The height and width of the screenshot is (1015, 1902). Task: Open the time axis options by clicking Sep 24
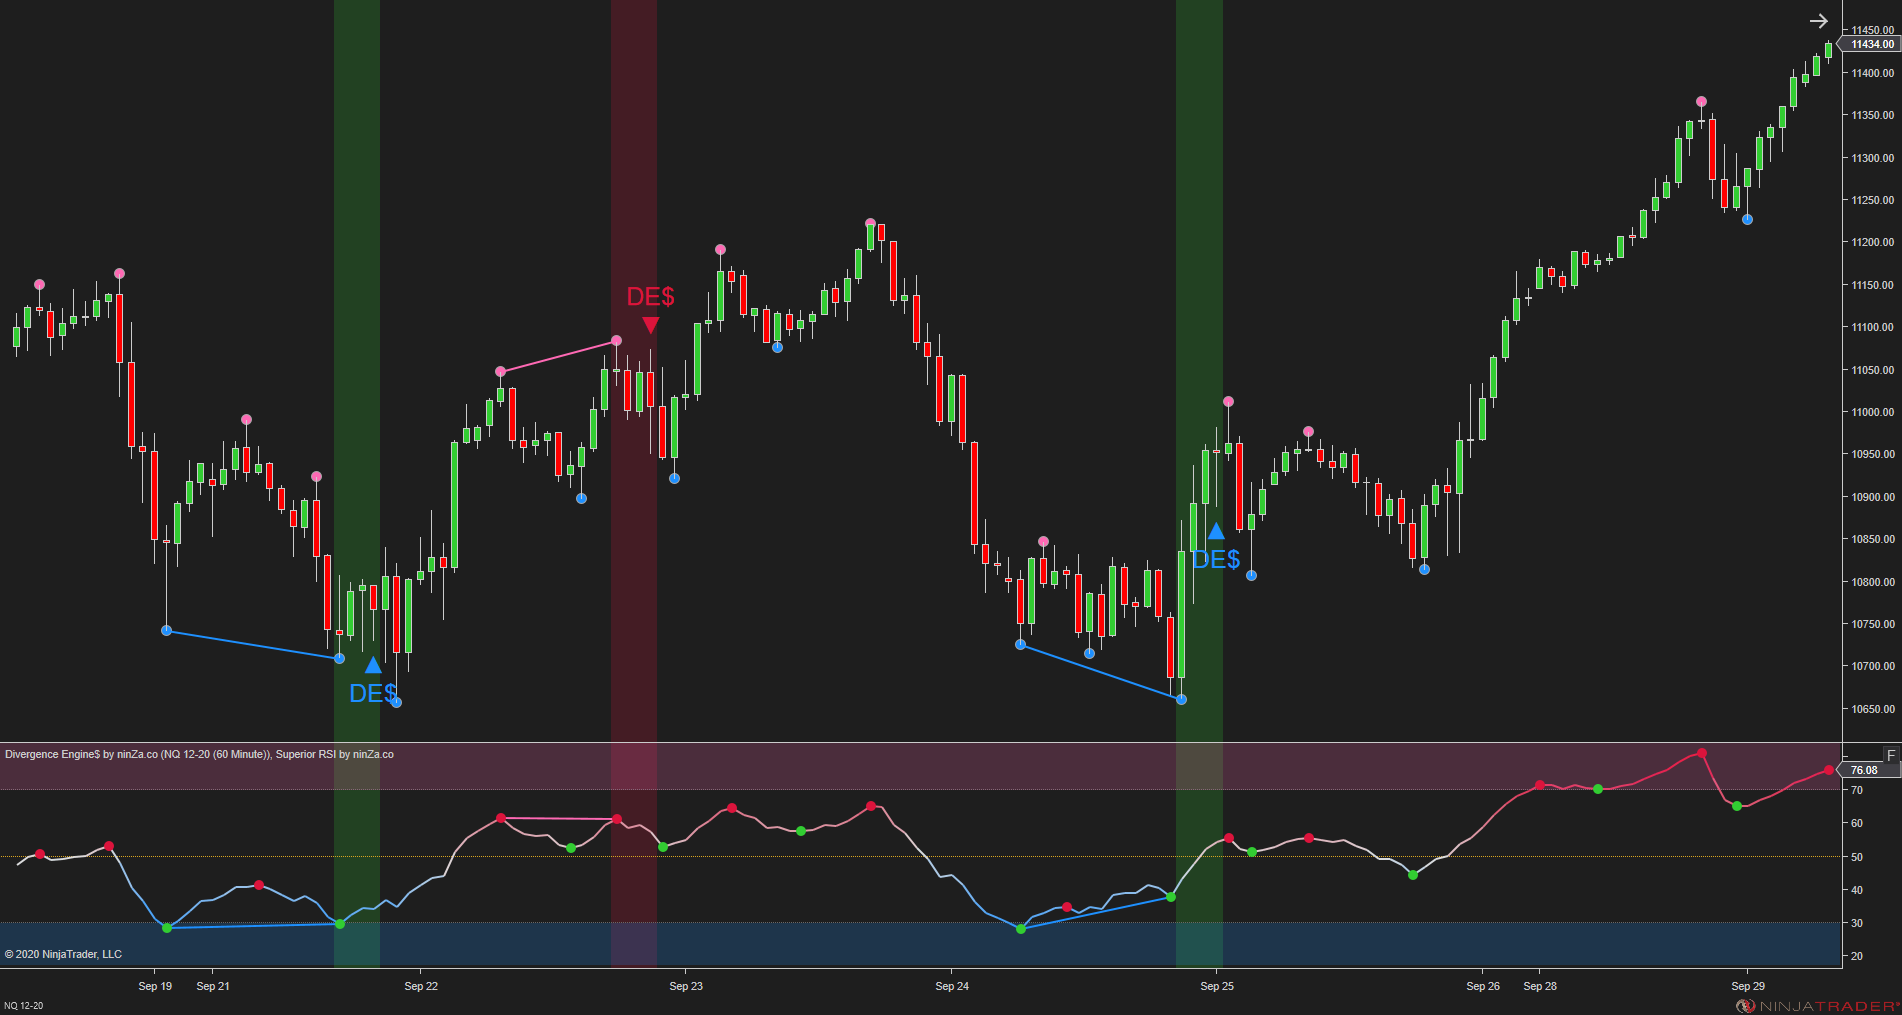tap(951, 986)
